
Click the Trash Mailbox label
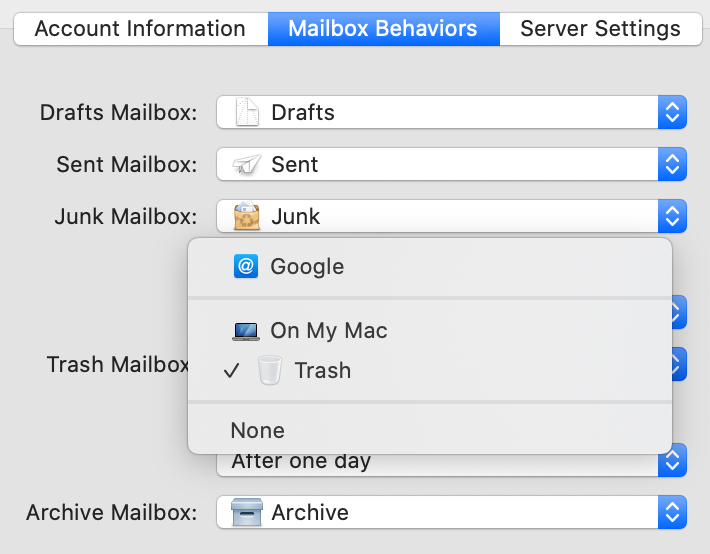[x=117, y=365]
